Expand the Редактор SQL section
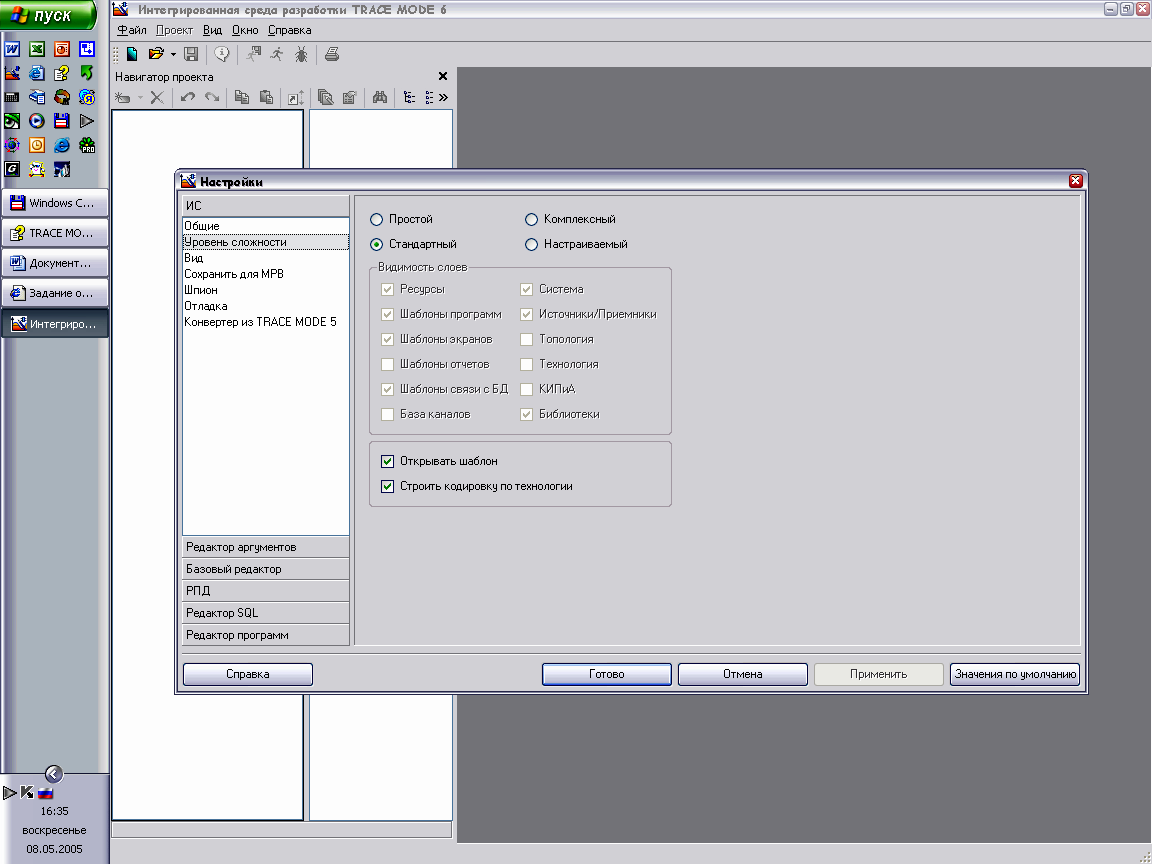Viewport: 1152px width, 864px height. (x=265, y=613)
